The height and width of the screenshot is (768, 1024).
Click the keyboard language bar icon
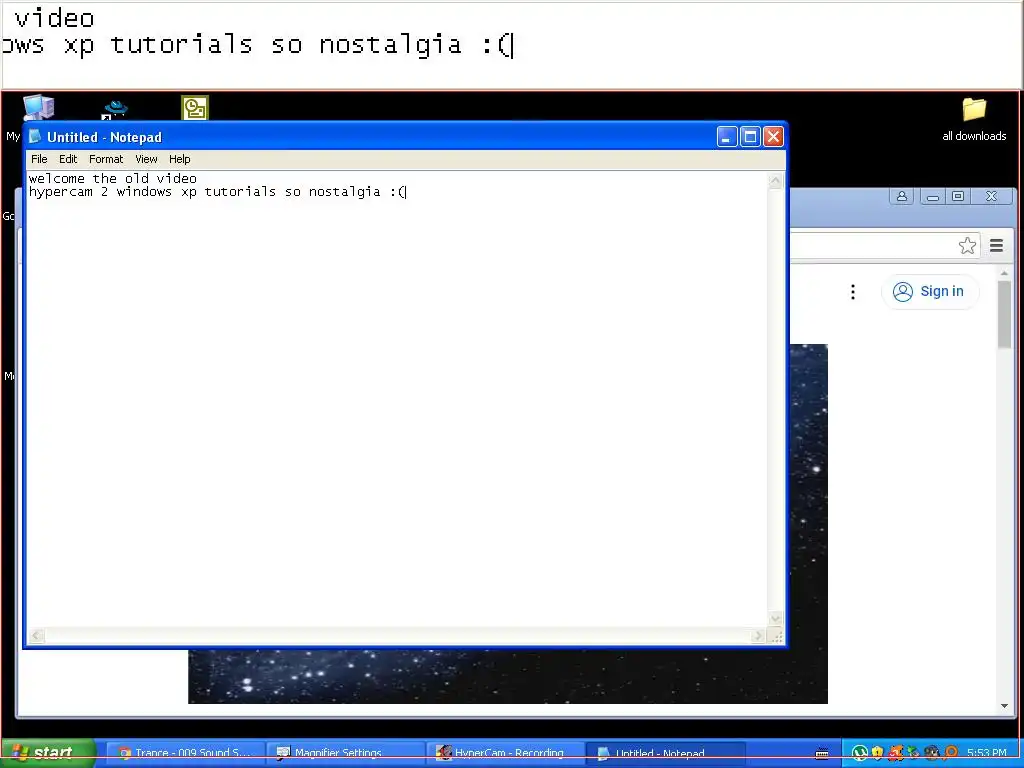pos(822,754)
